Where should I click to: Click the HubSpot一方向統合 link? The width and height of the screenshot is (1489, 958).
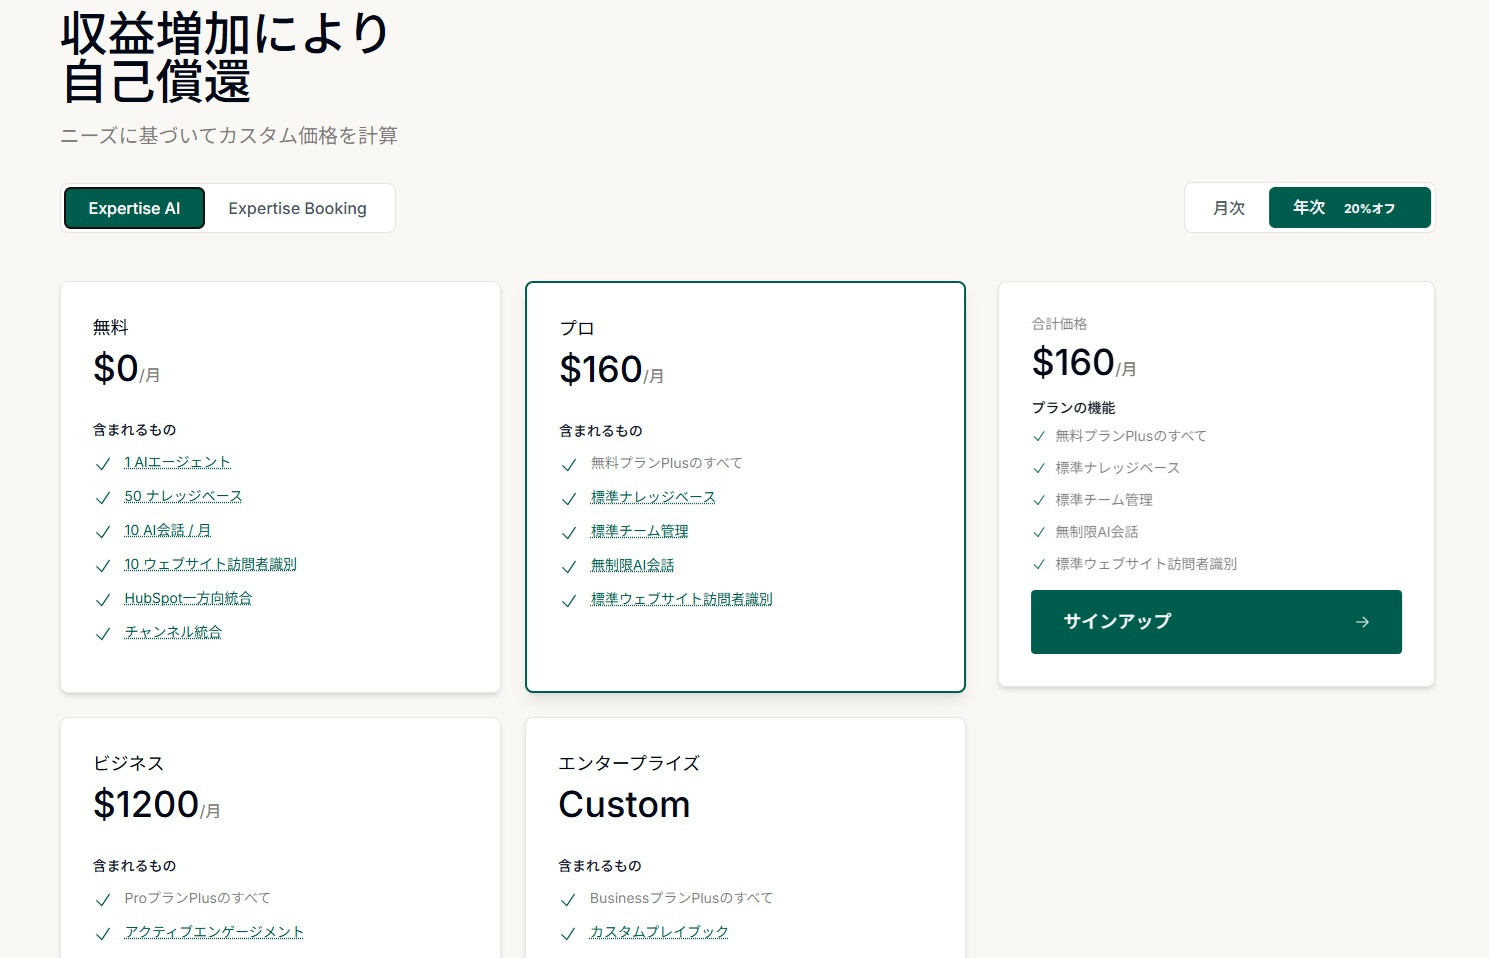188,598
